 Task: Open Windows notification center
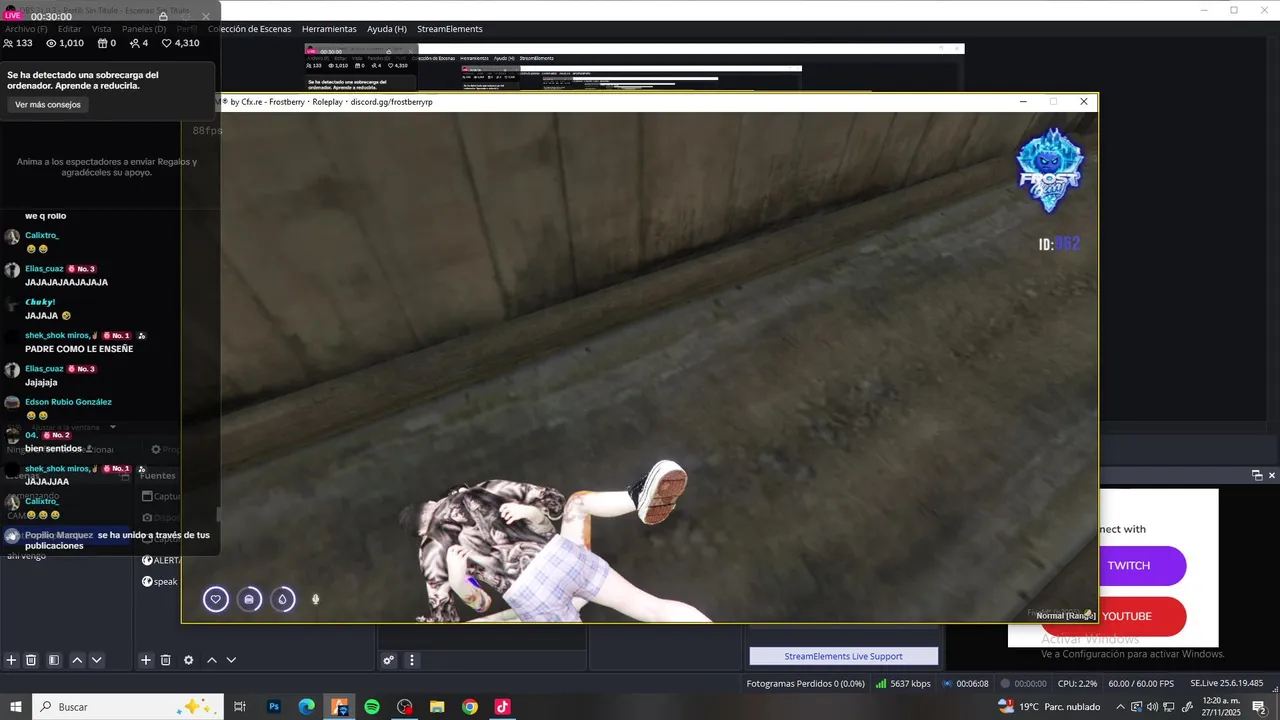[x=1259, y=707]
